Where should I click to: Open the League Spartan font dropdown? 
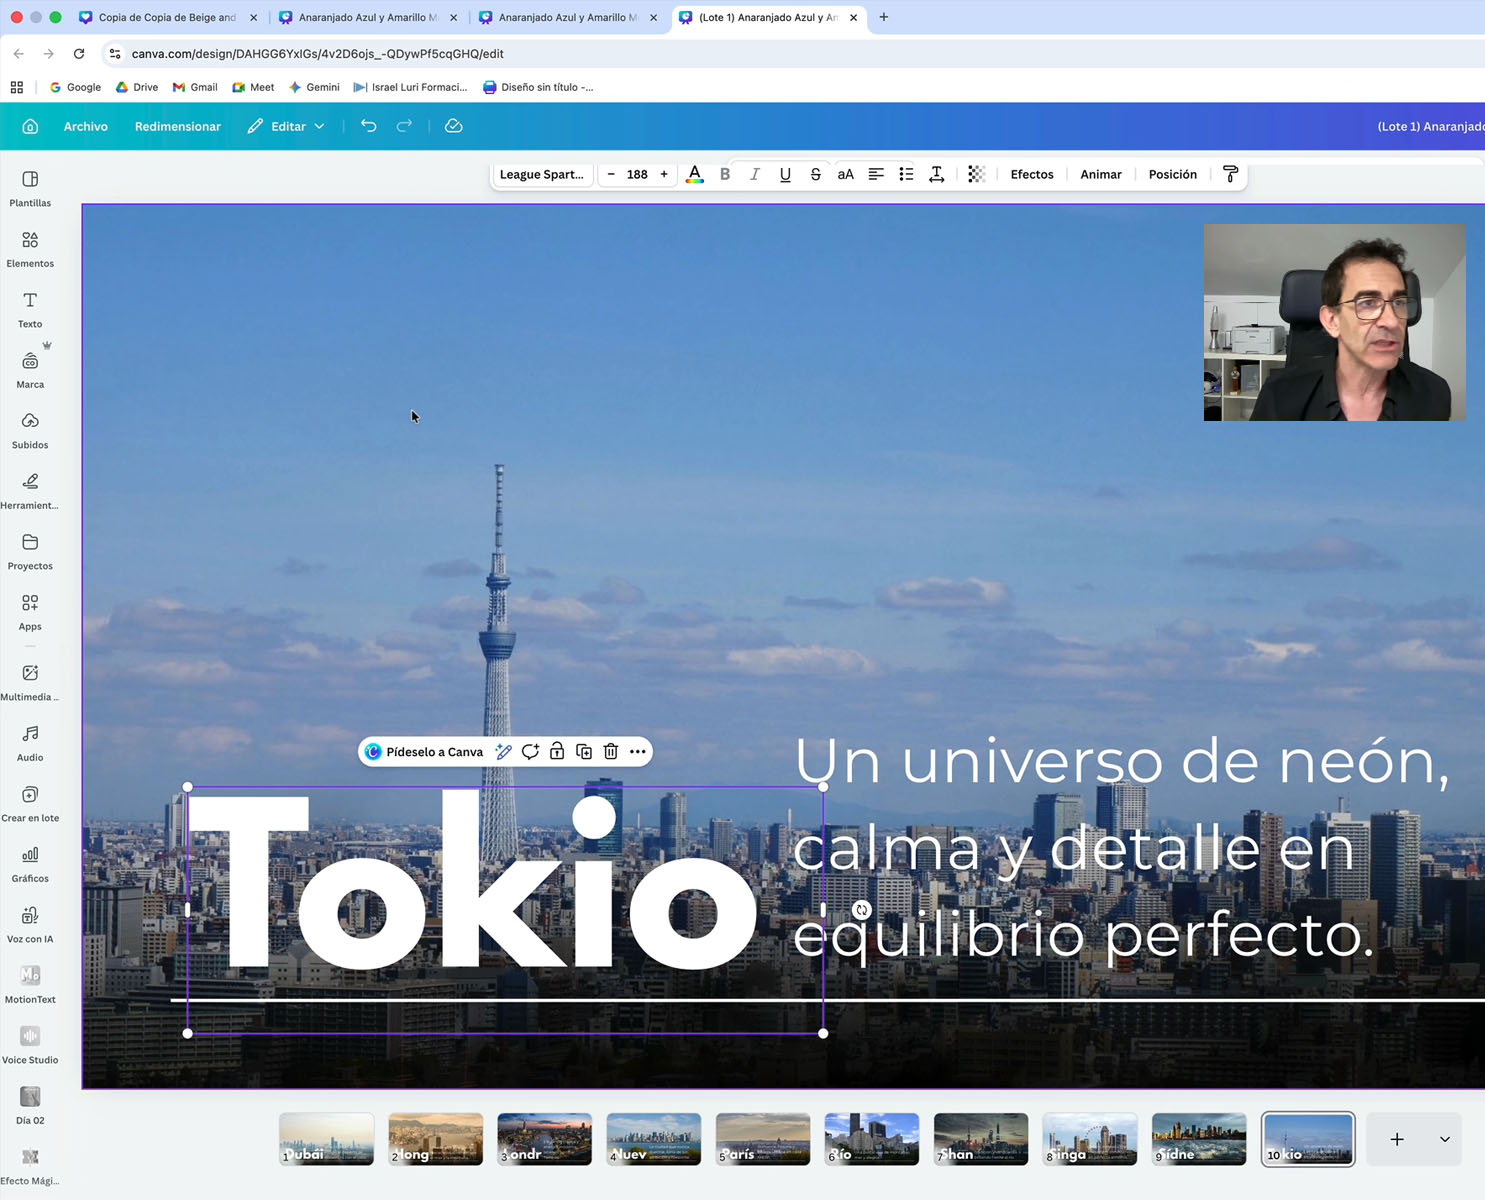coord(542,174)
